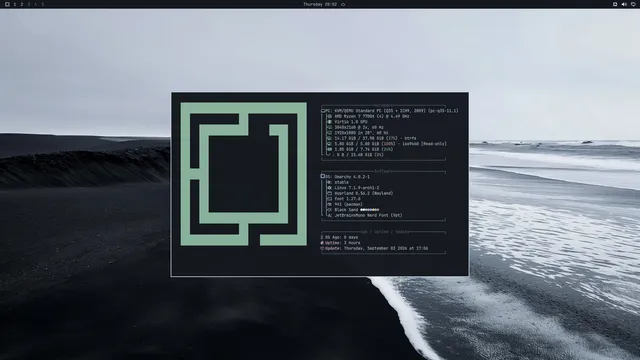
Task: Click the disk icon on the btrfs line
Action: (329, 138)
